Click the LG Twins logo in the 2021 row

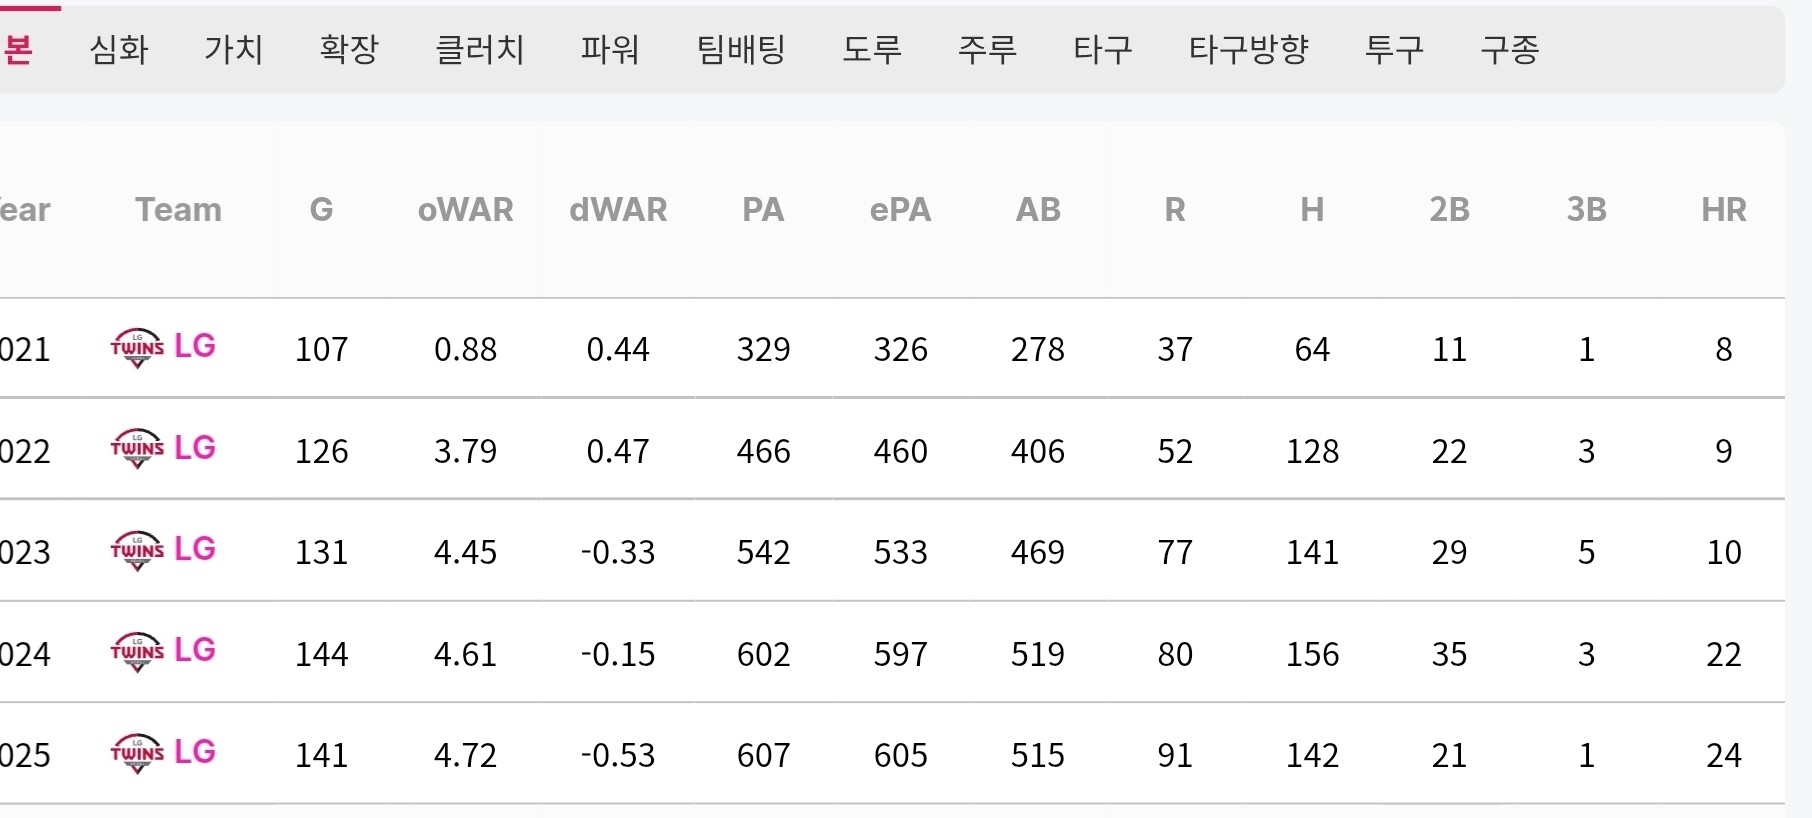coord(138,348)
